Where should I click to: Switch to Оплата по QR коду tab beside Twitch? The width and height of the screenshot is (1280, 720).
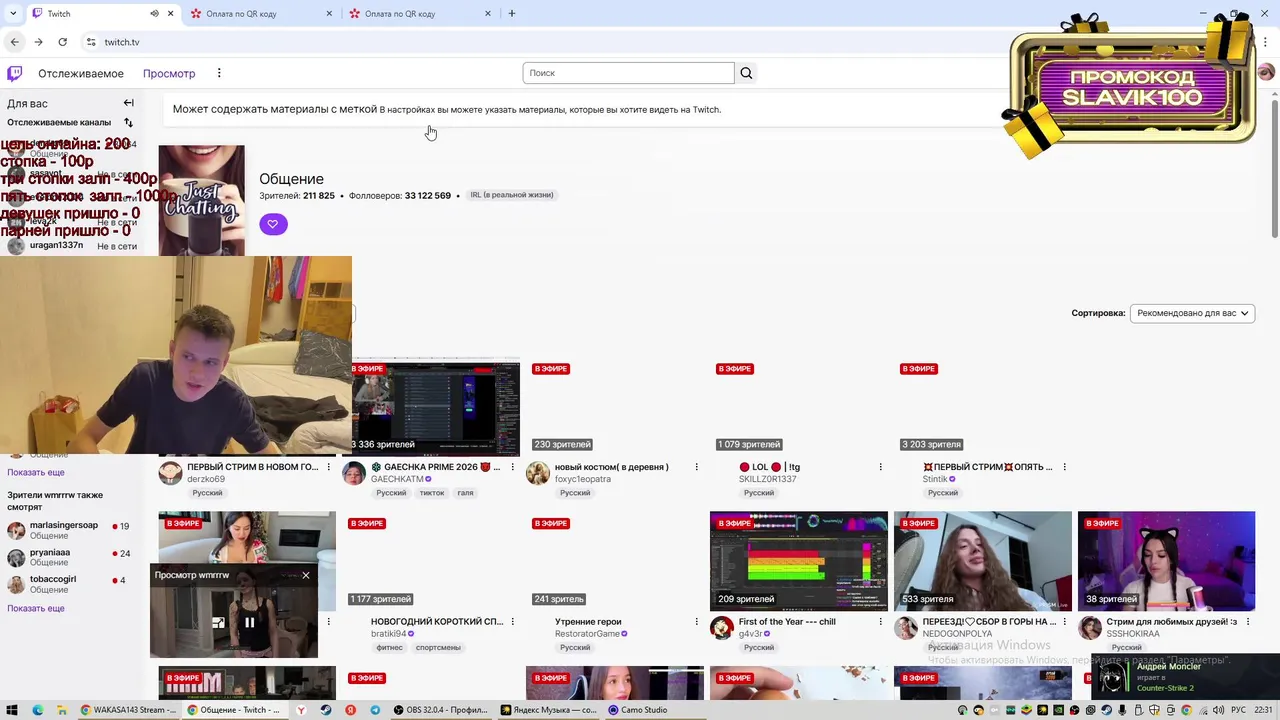point(262,14)
